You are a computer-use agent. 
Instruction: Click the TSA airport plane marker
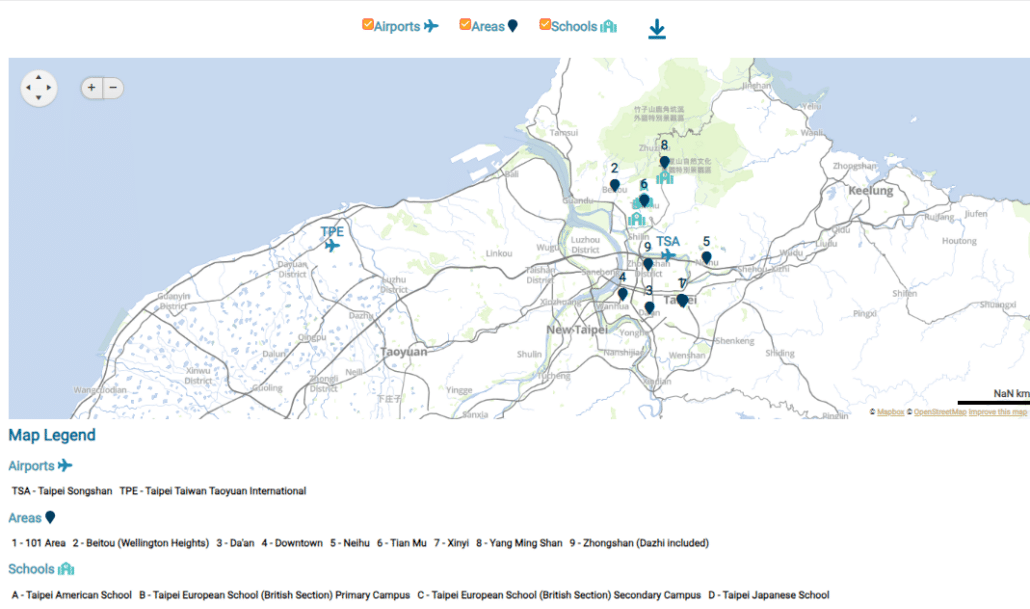click(x=668, y=256)
